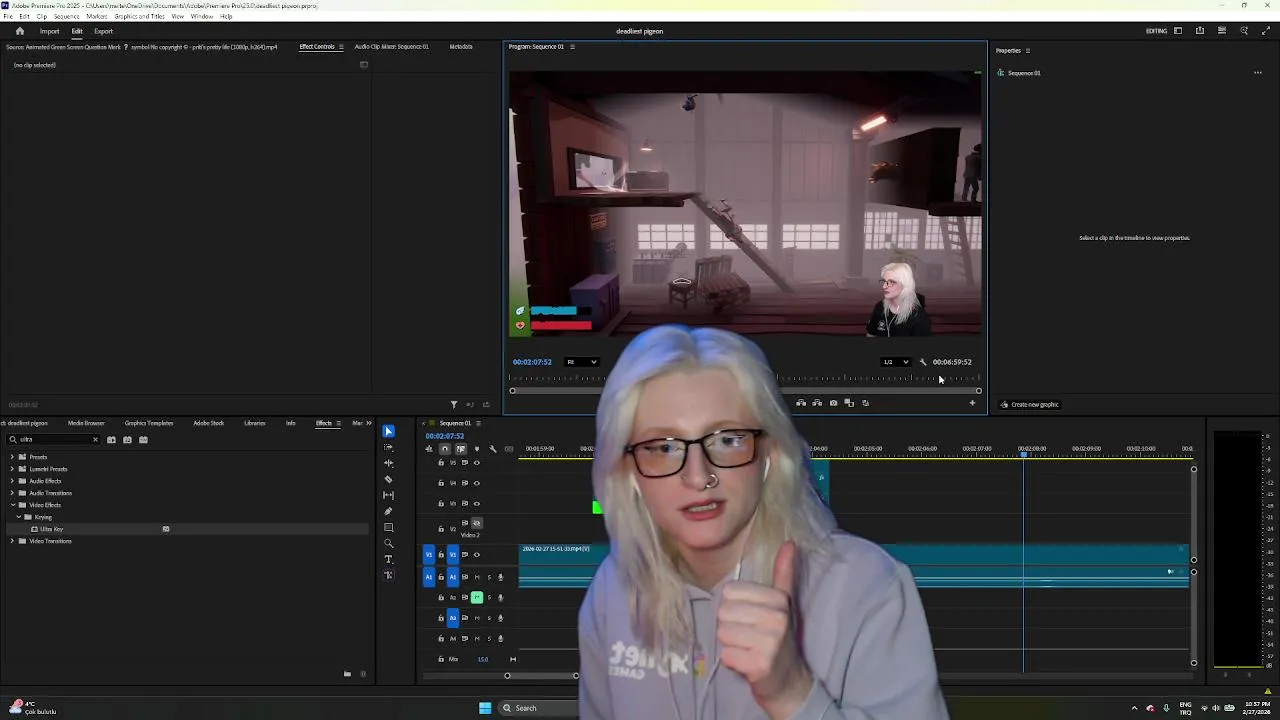This screenshot has height=720, width=1280.
Task: Click the Add Marker icon in timeline
Action: click(476, 449)
